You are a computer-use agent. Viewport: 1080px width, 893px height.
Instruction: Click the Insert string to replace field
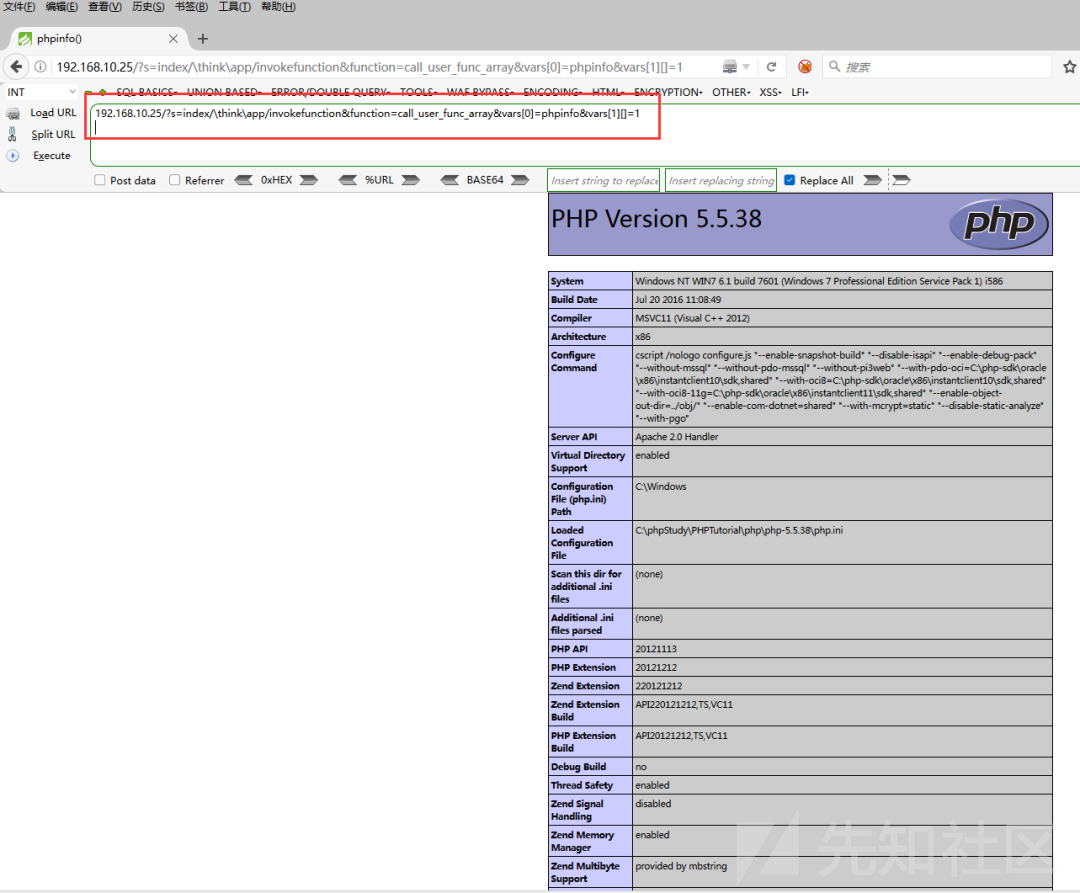[603, 180]
